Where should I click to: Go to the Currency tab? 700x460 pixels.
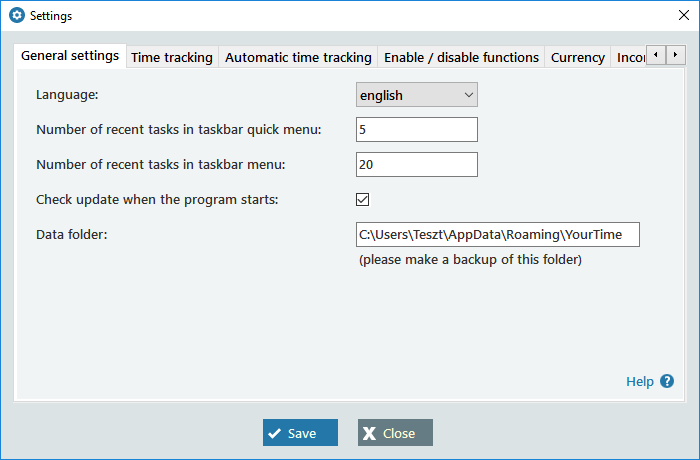(577, 57)
